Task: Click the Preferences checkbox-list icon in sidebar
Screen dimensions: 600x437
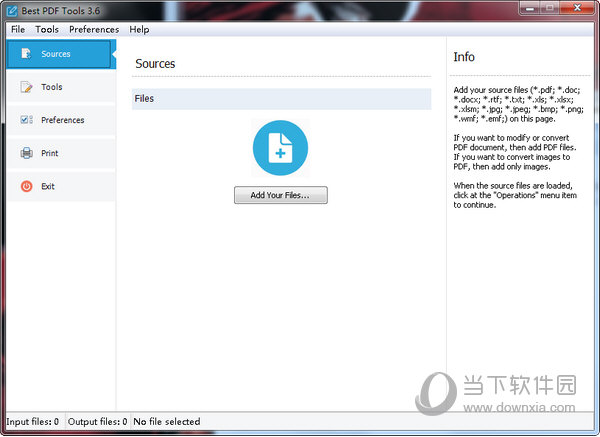Action: point(26,120)
